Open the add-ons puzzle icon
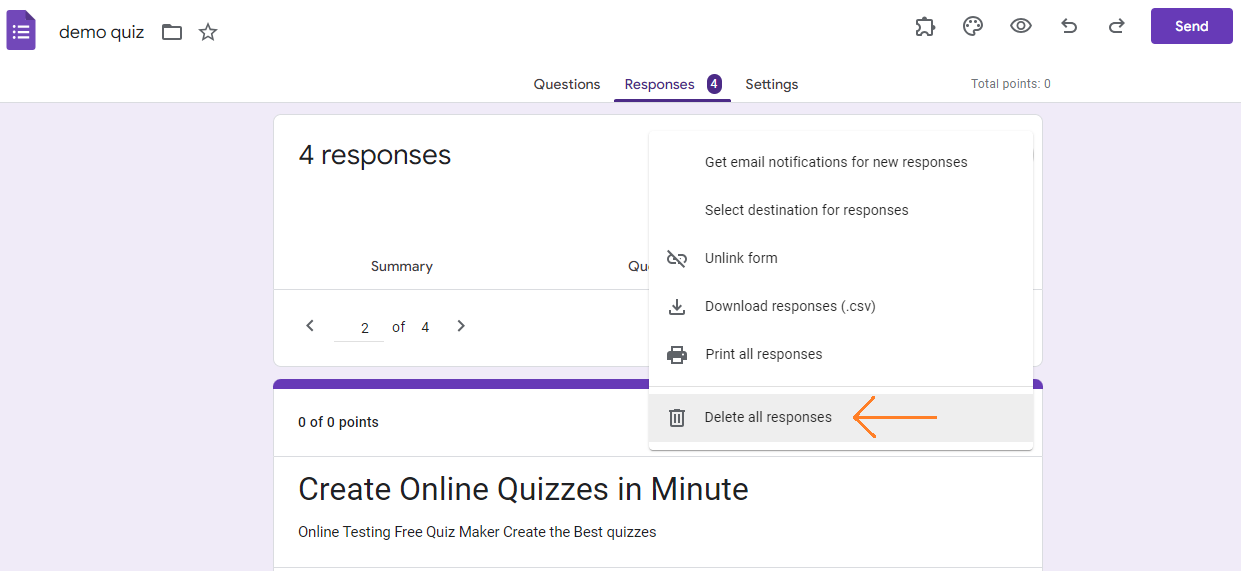Screen dimensions: 1241x571 click(925, 27)
